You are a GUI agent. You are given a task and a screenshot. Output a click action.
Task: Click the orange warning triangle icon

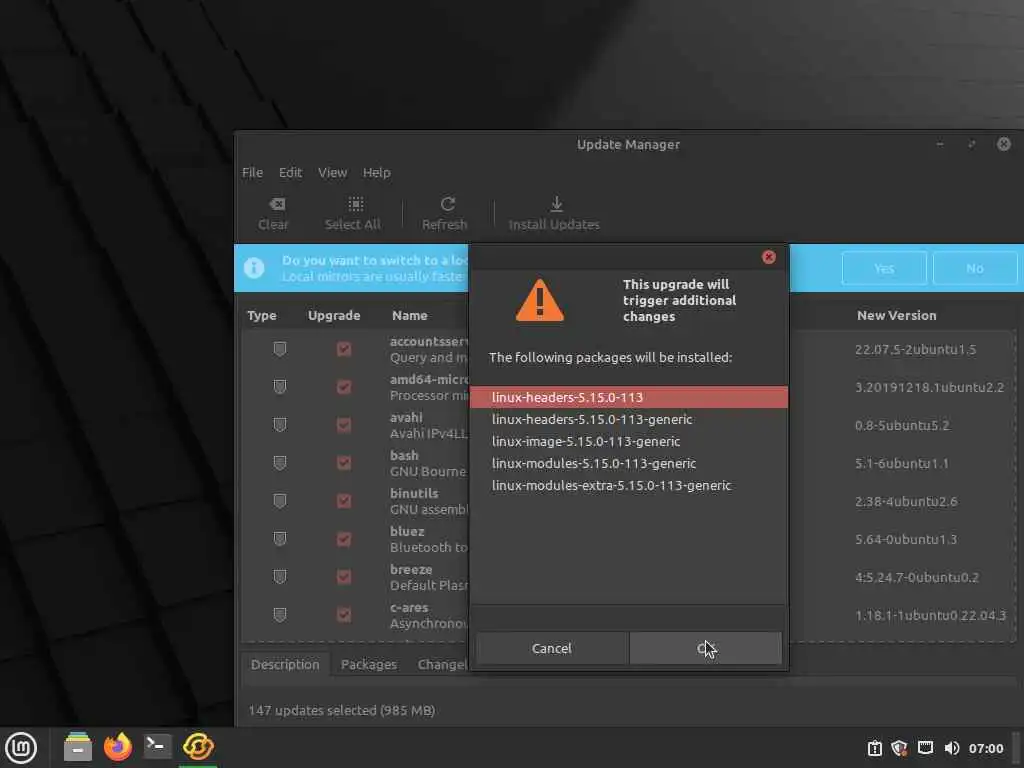(539, 300)
